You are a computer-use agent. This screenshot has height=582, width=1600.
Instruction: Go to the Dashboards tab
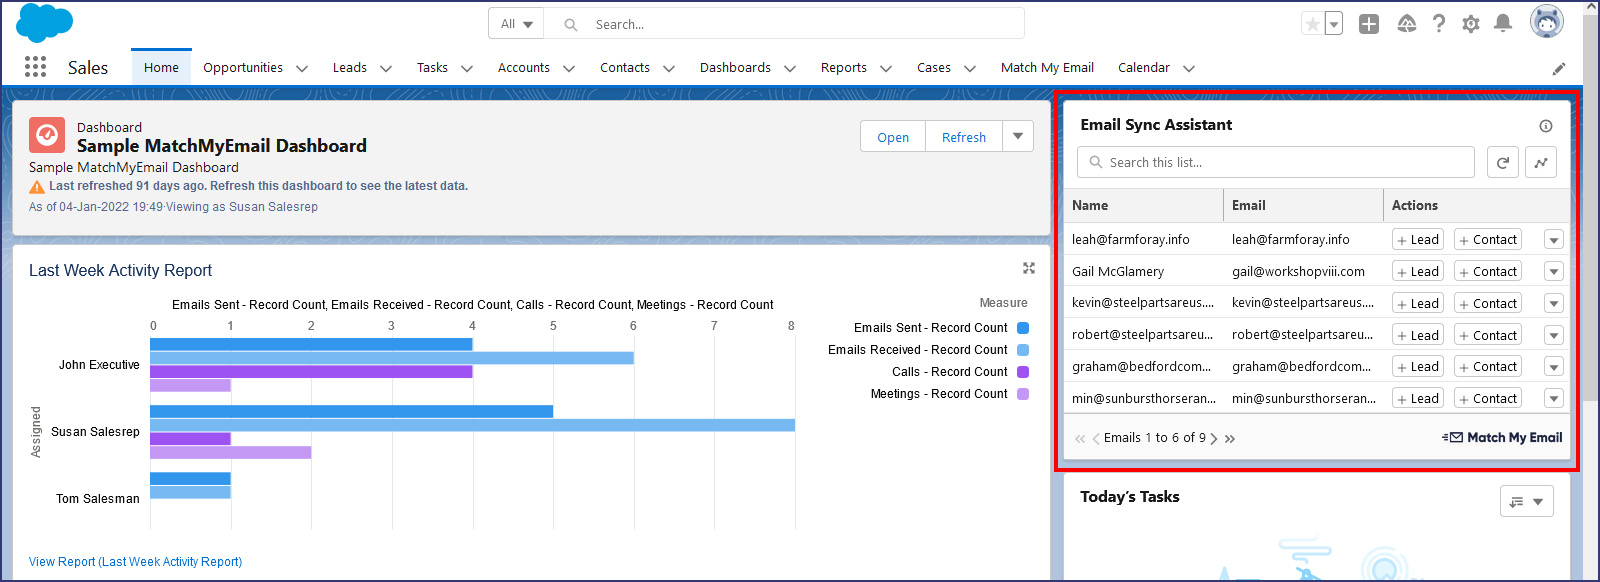pyautogui.click(x=735, y=68)
